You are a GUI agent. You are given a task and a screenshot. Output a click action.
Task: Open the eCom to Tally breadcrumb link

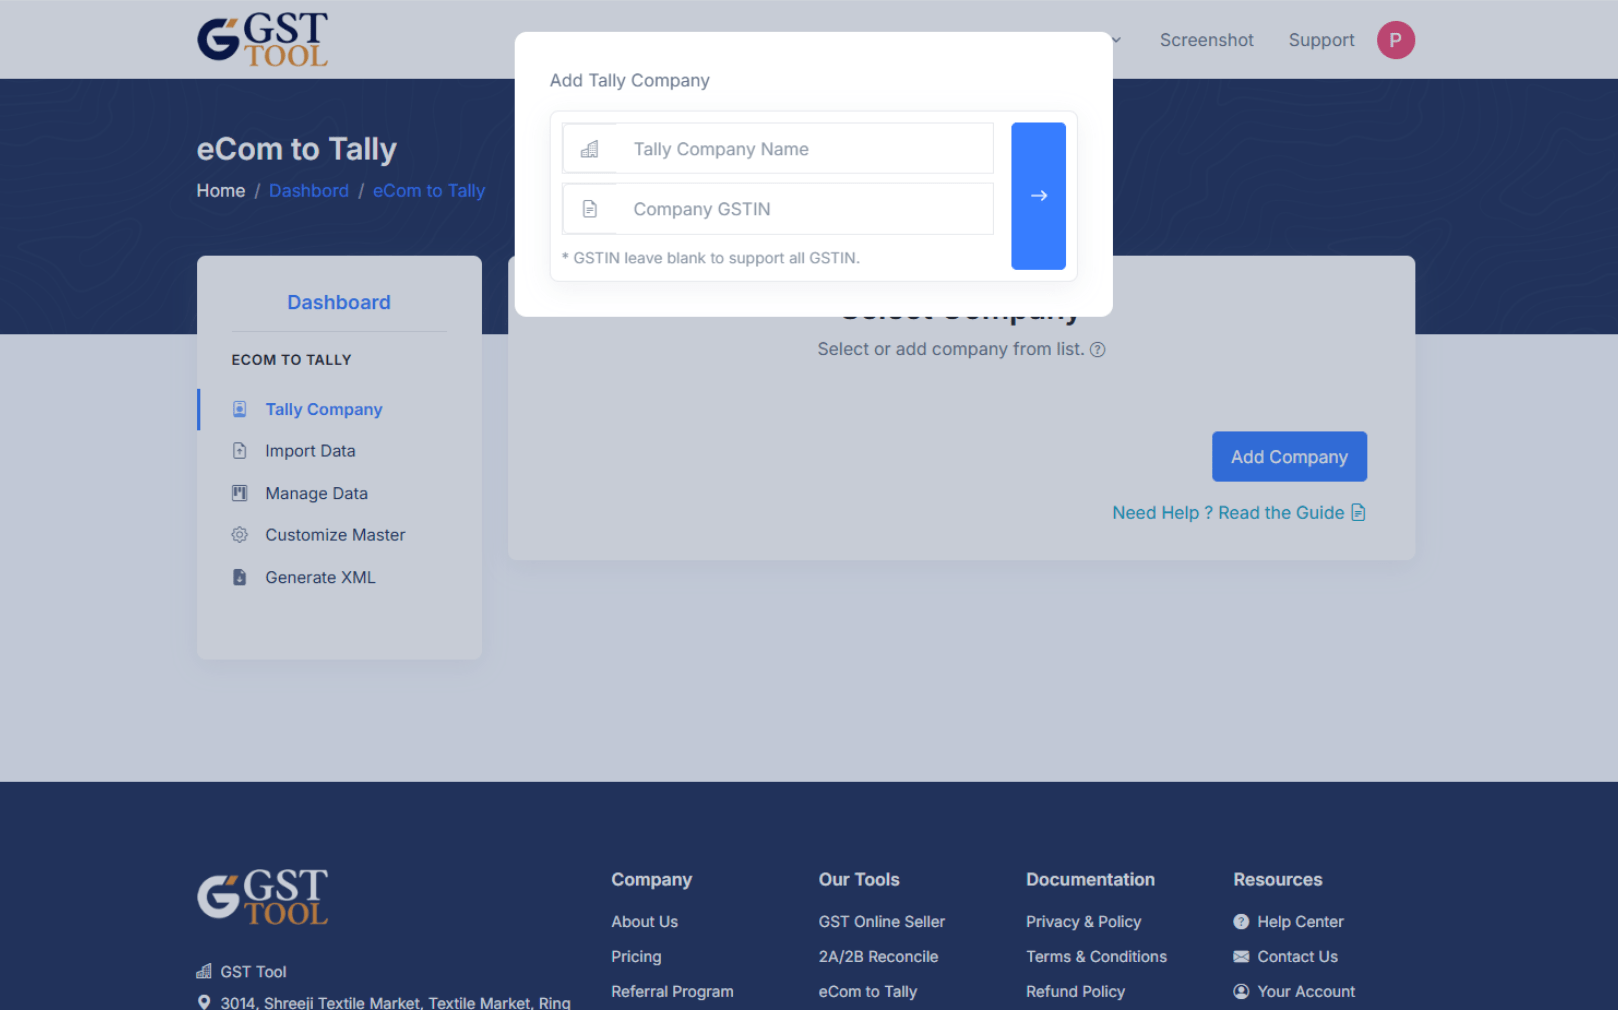pos(429,191)
